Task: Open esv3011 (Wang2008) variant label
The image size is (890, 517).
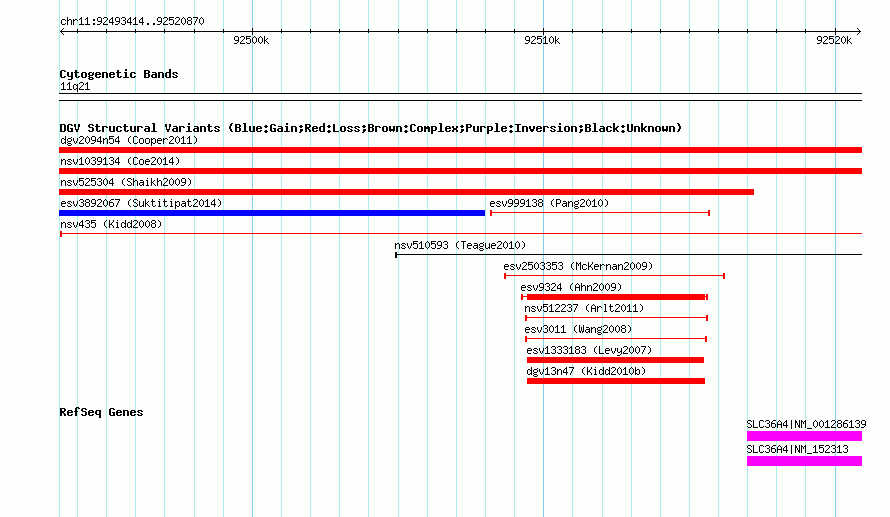Action: click(578, 329)
